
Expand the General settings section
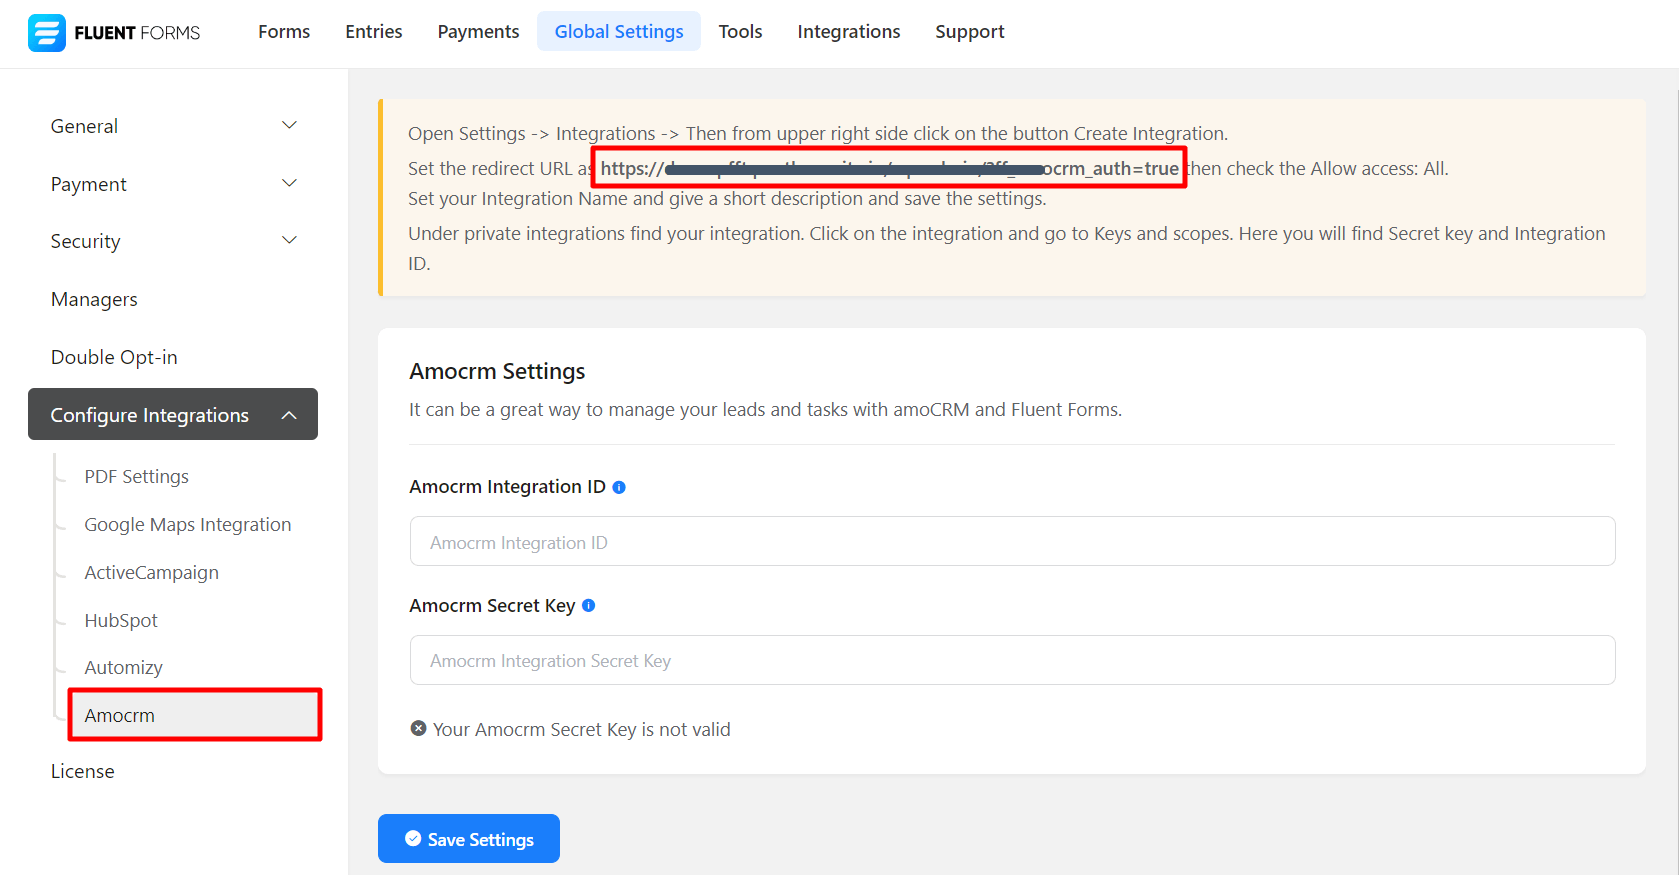(x=289, y=126)
